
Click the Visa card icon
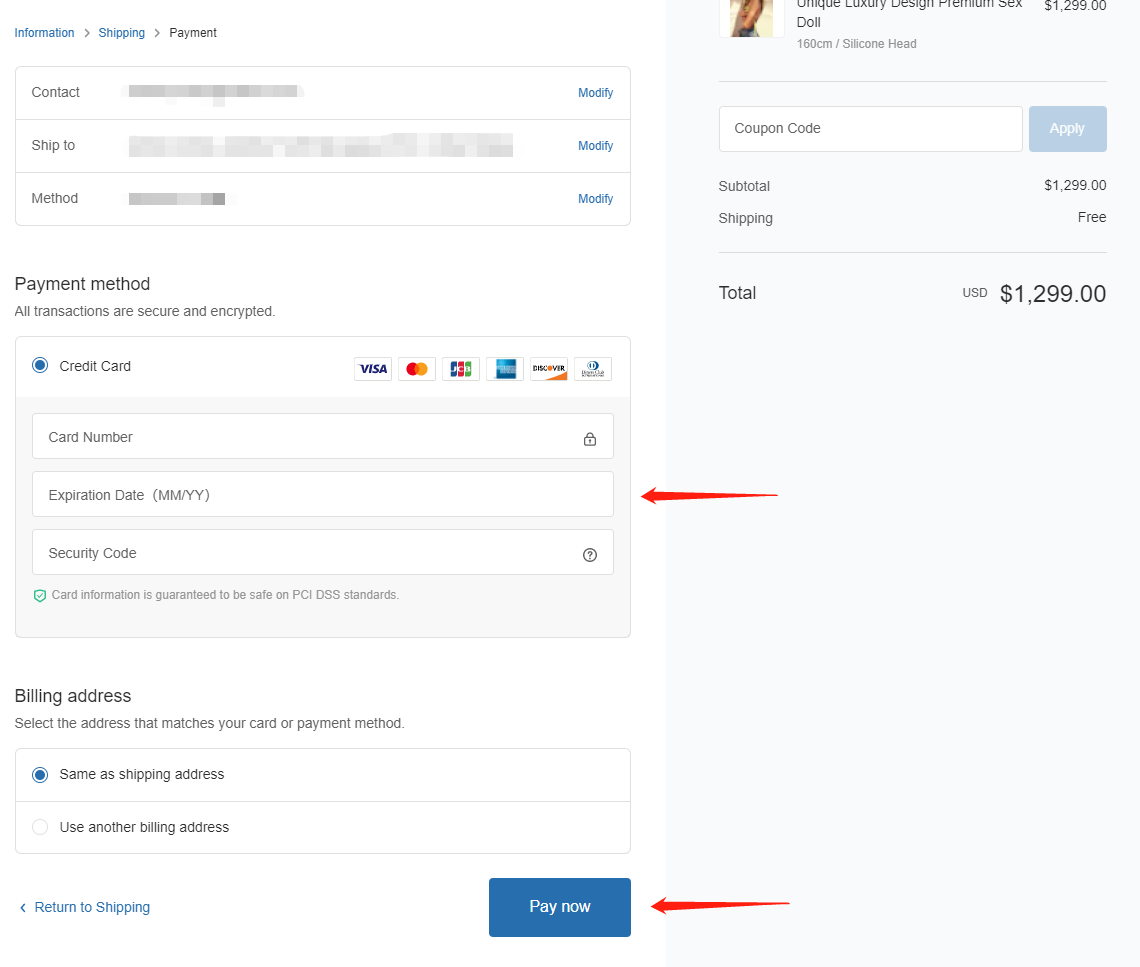(x=373, y=369)
